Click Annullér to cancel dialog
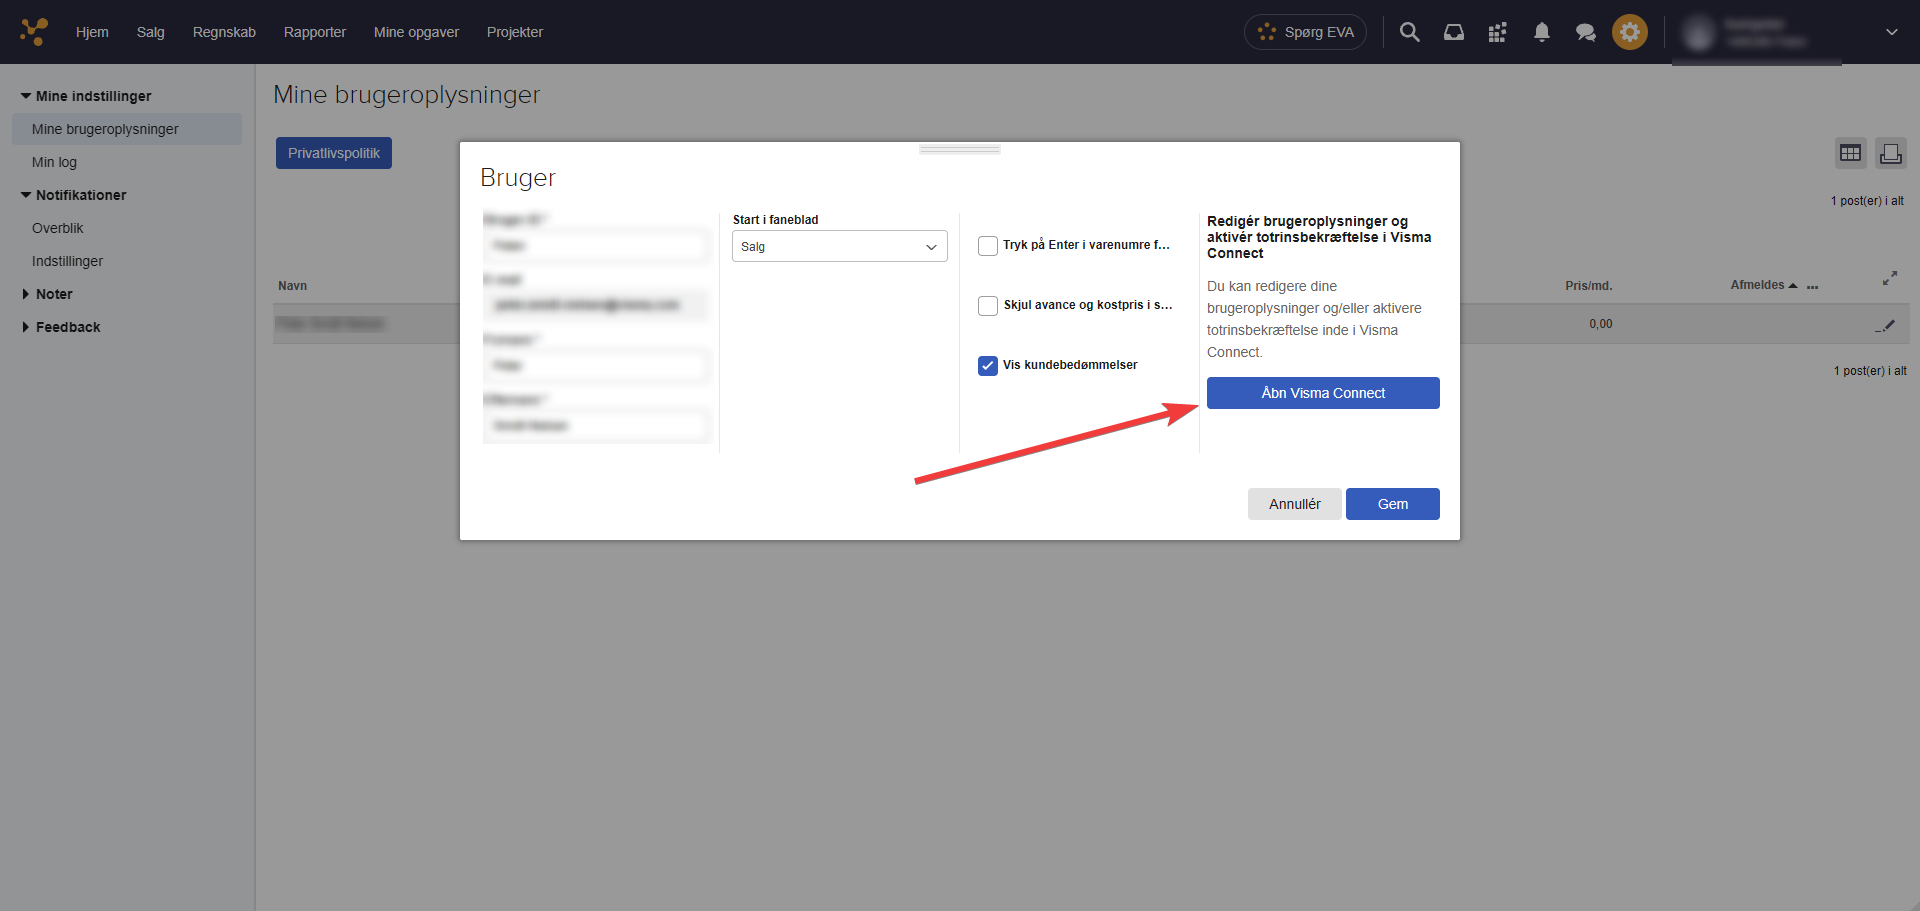The image size is (1920, 911). click(1295, 504)
